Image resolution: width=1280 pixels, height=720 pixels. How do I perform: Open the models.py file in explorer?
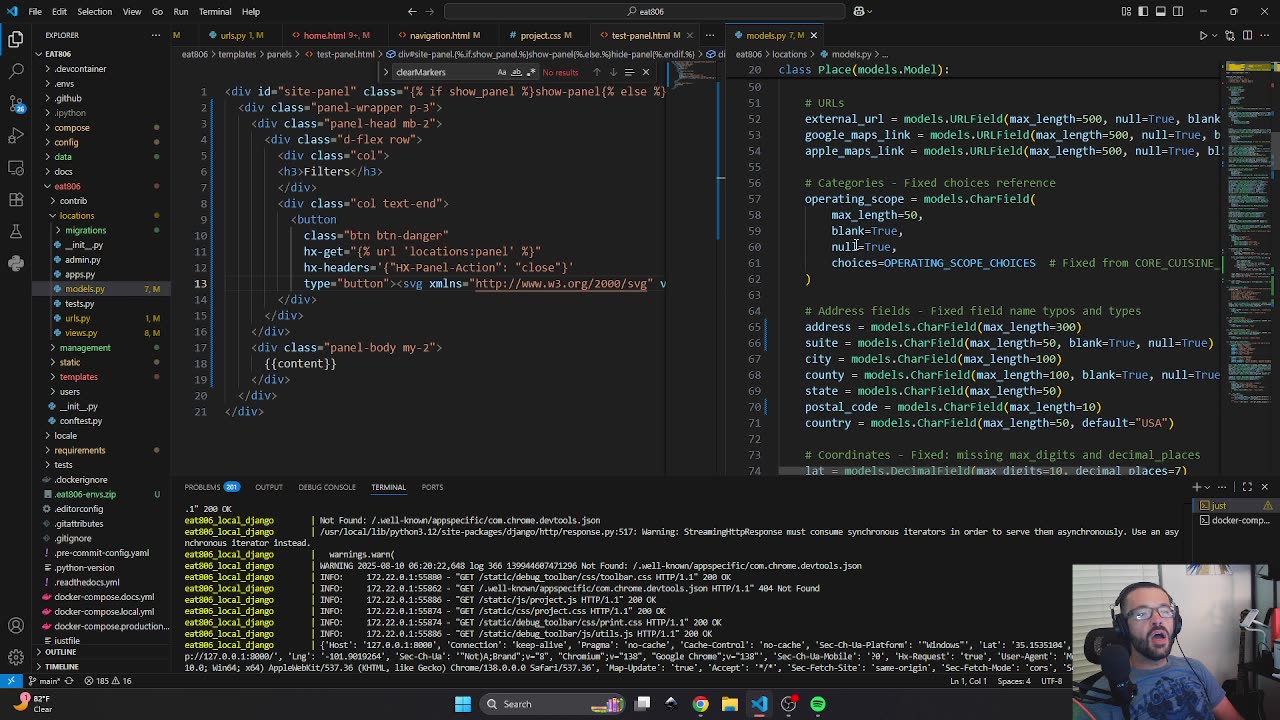(x=85, y=289)
